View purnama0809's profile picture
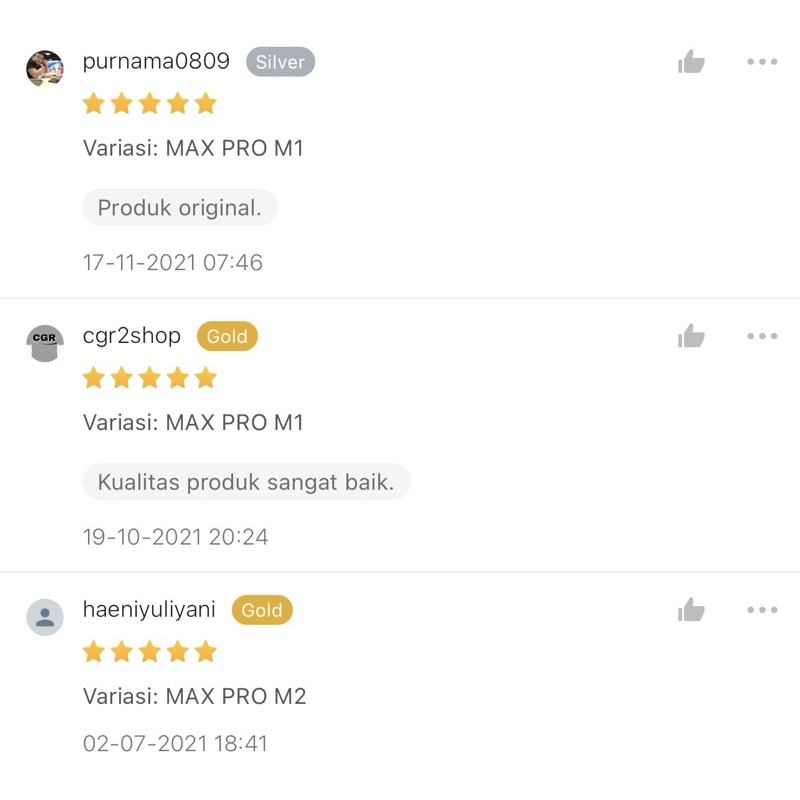This screenshot has width=800, height=800. 45,68
